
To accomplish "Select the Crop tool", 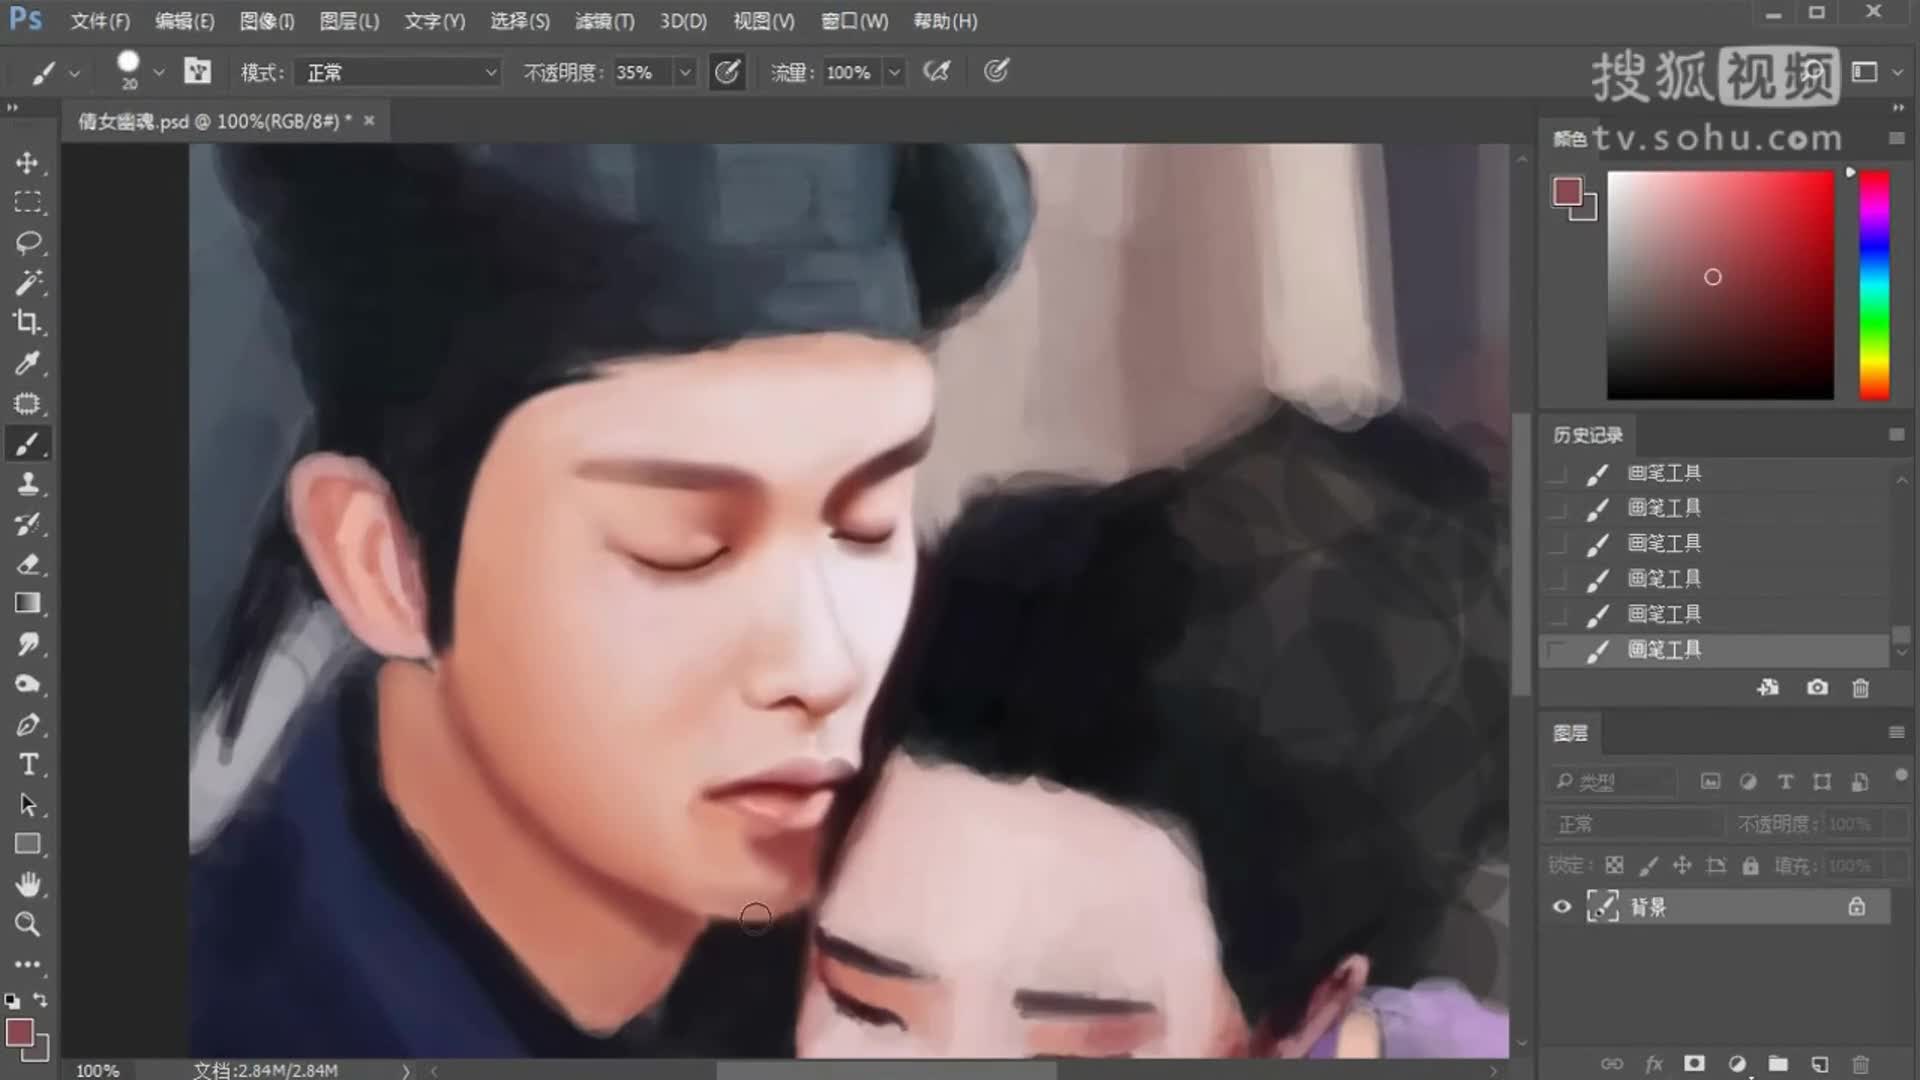I will pos(27,323).
